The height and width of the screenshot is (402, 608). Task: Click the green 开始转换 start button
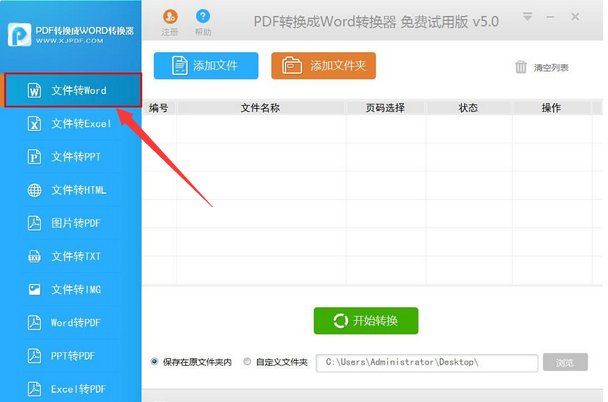[366, 321]
